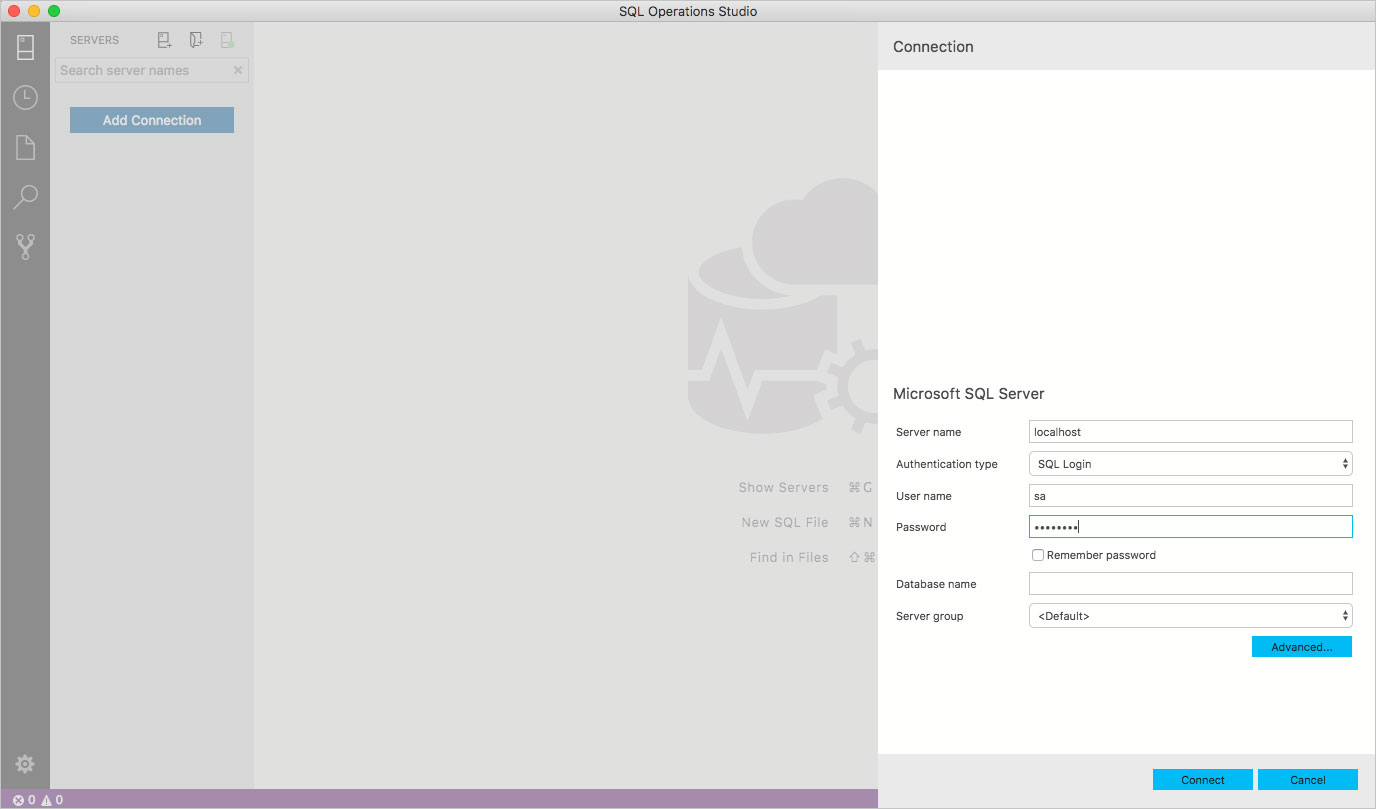Click the New Connection icon in Servers header
1376x809 pixels.
165,40
